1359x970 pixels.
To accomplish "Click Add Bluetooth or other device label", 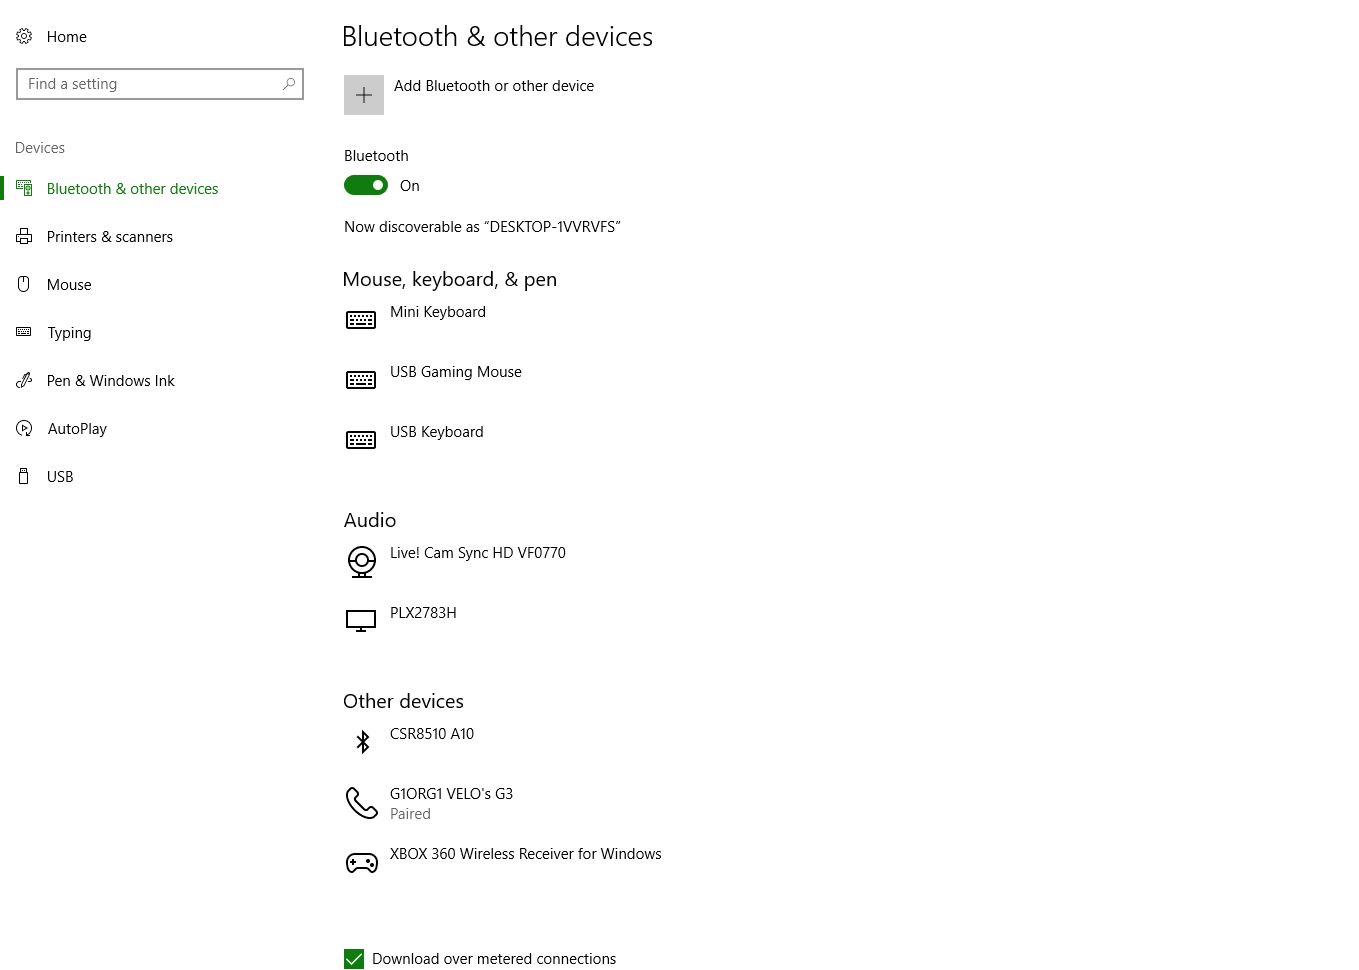I will [493, 86].
